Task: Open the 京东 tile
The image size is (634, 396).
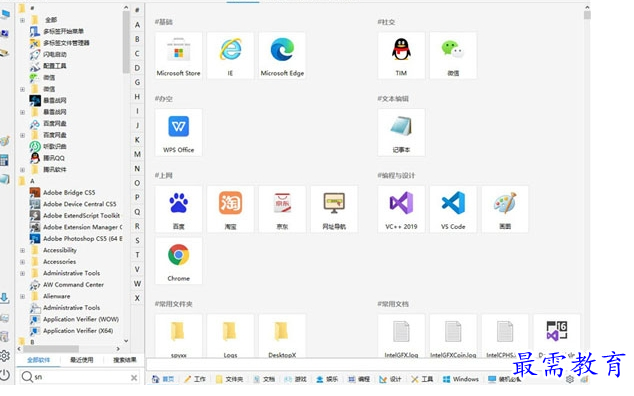Action: (x=282, y=209)
